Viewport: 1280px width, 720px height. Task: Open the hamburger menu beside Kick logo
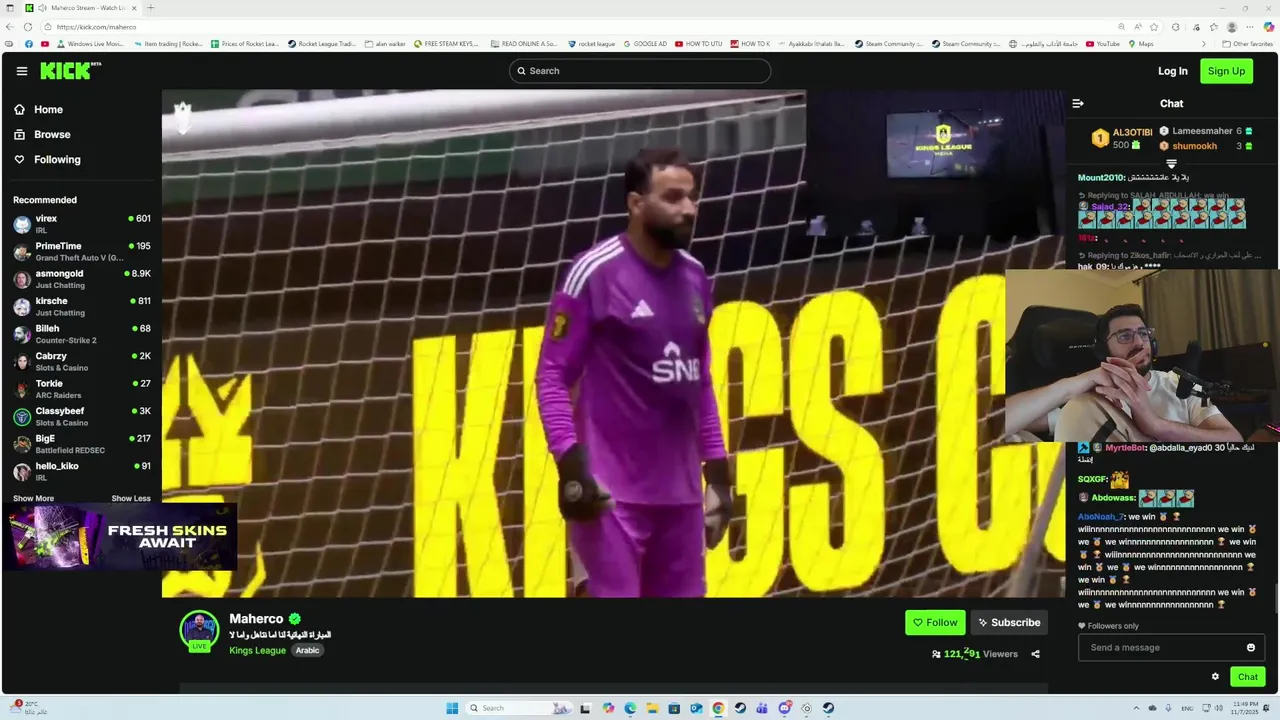click(x=21, y=71)
